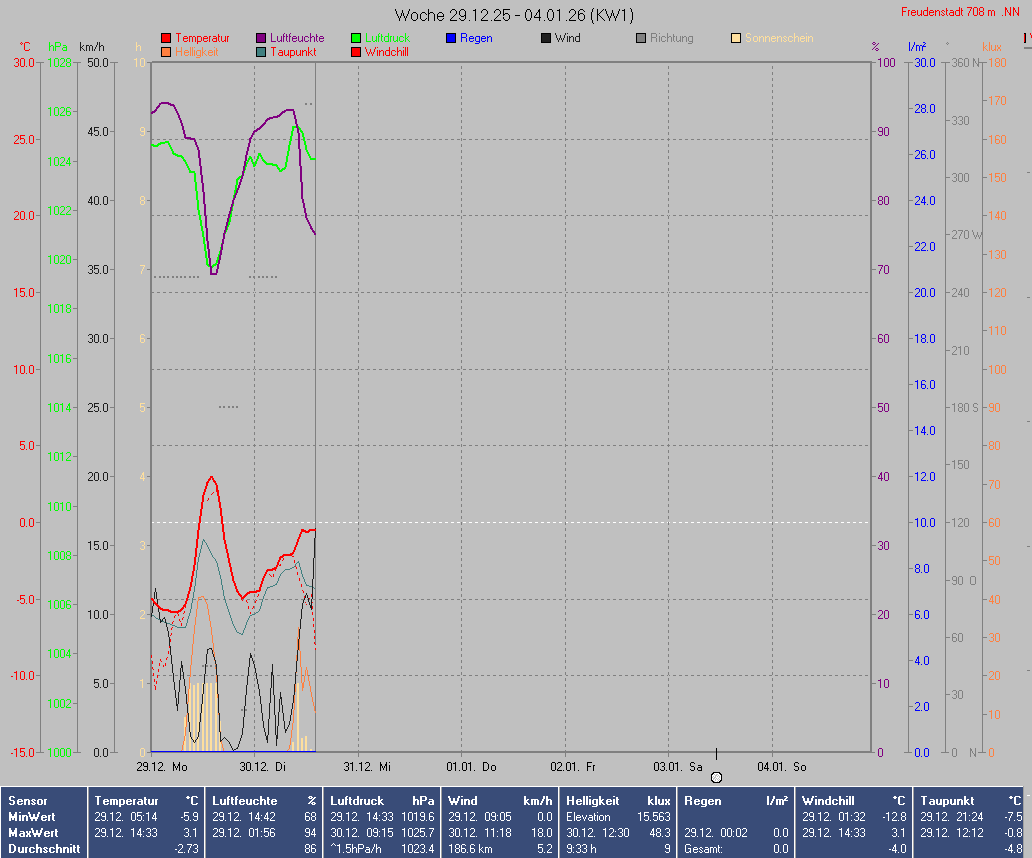
Task: Click the 31.12. Mi date label
Action: click(367, 767)
